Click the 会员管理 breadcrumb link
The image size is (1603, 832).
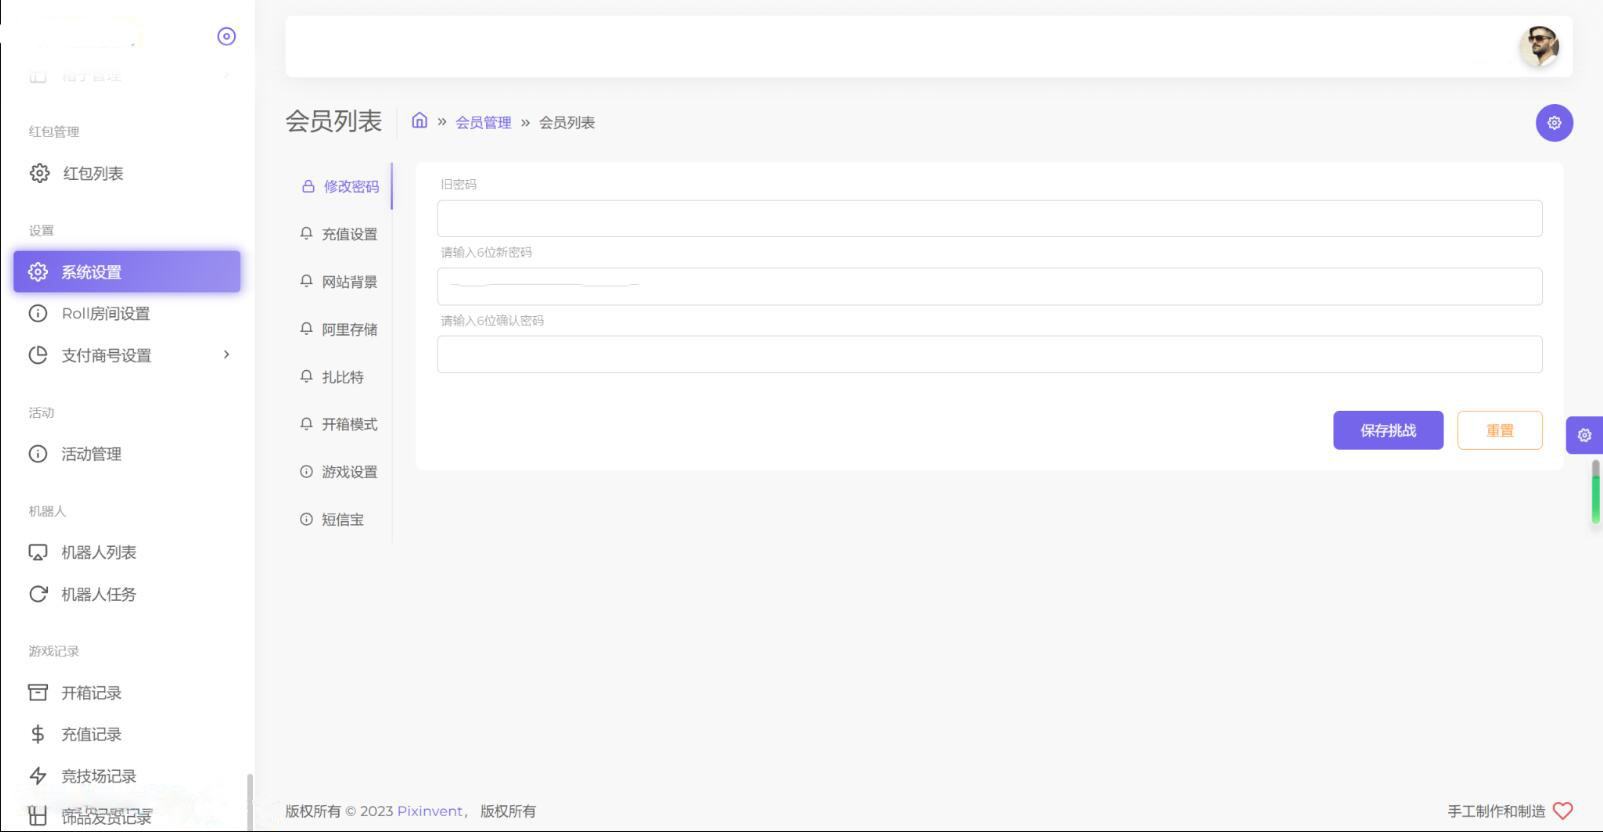point(483,122)
